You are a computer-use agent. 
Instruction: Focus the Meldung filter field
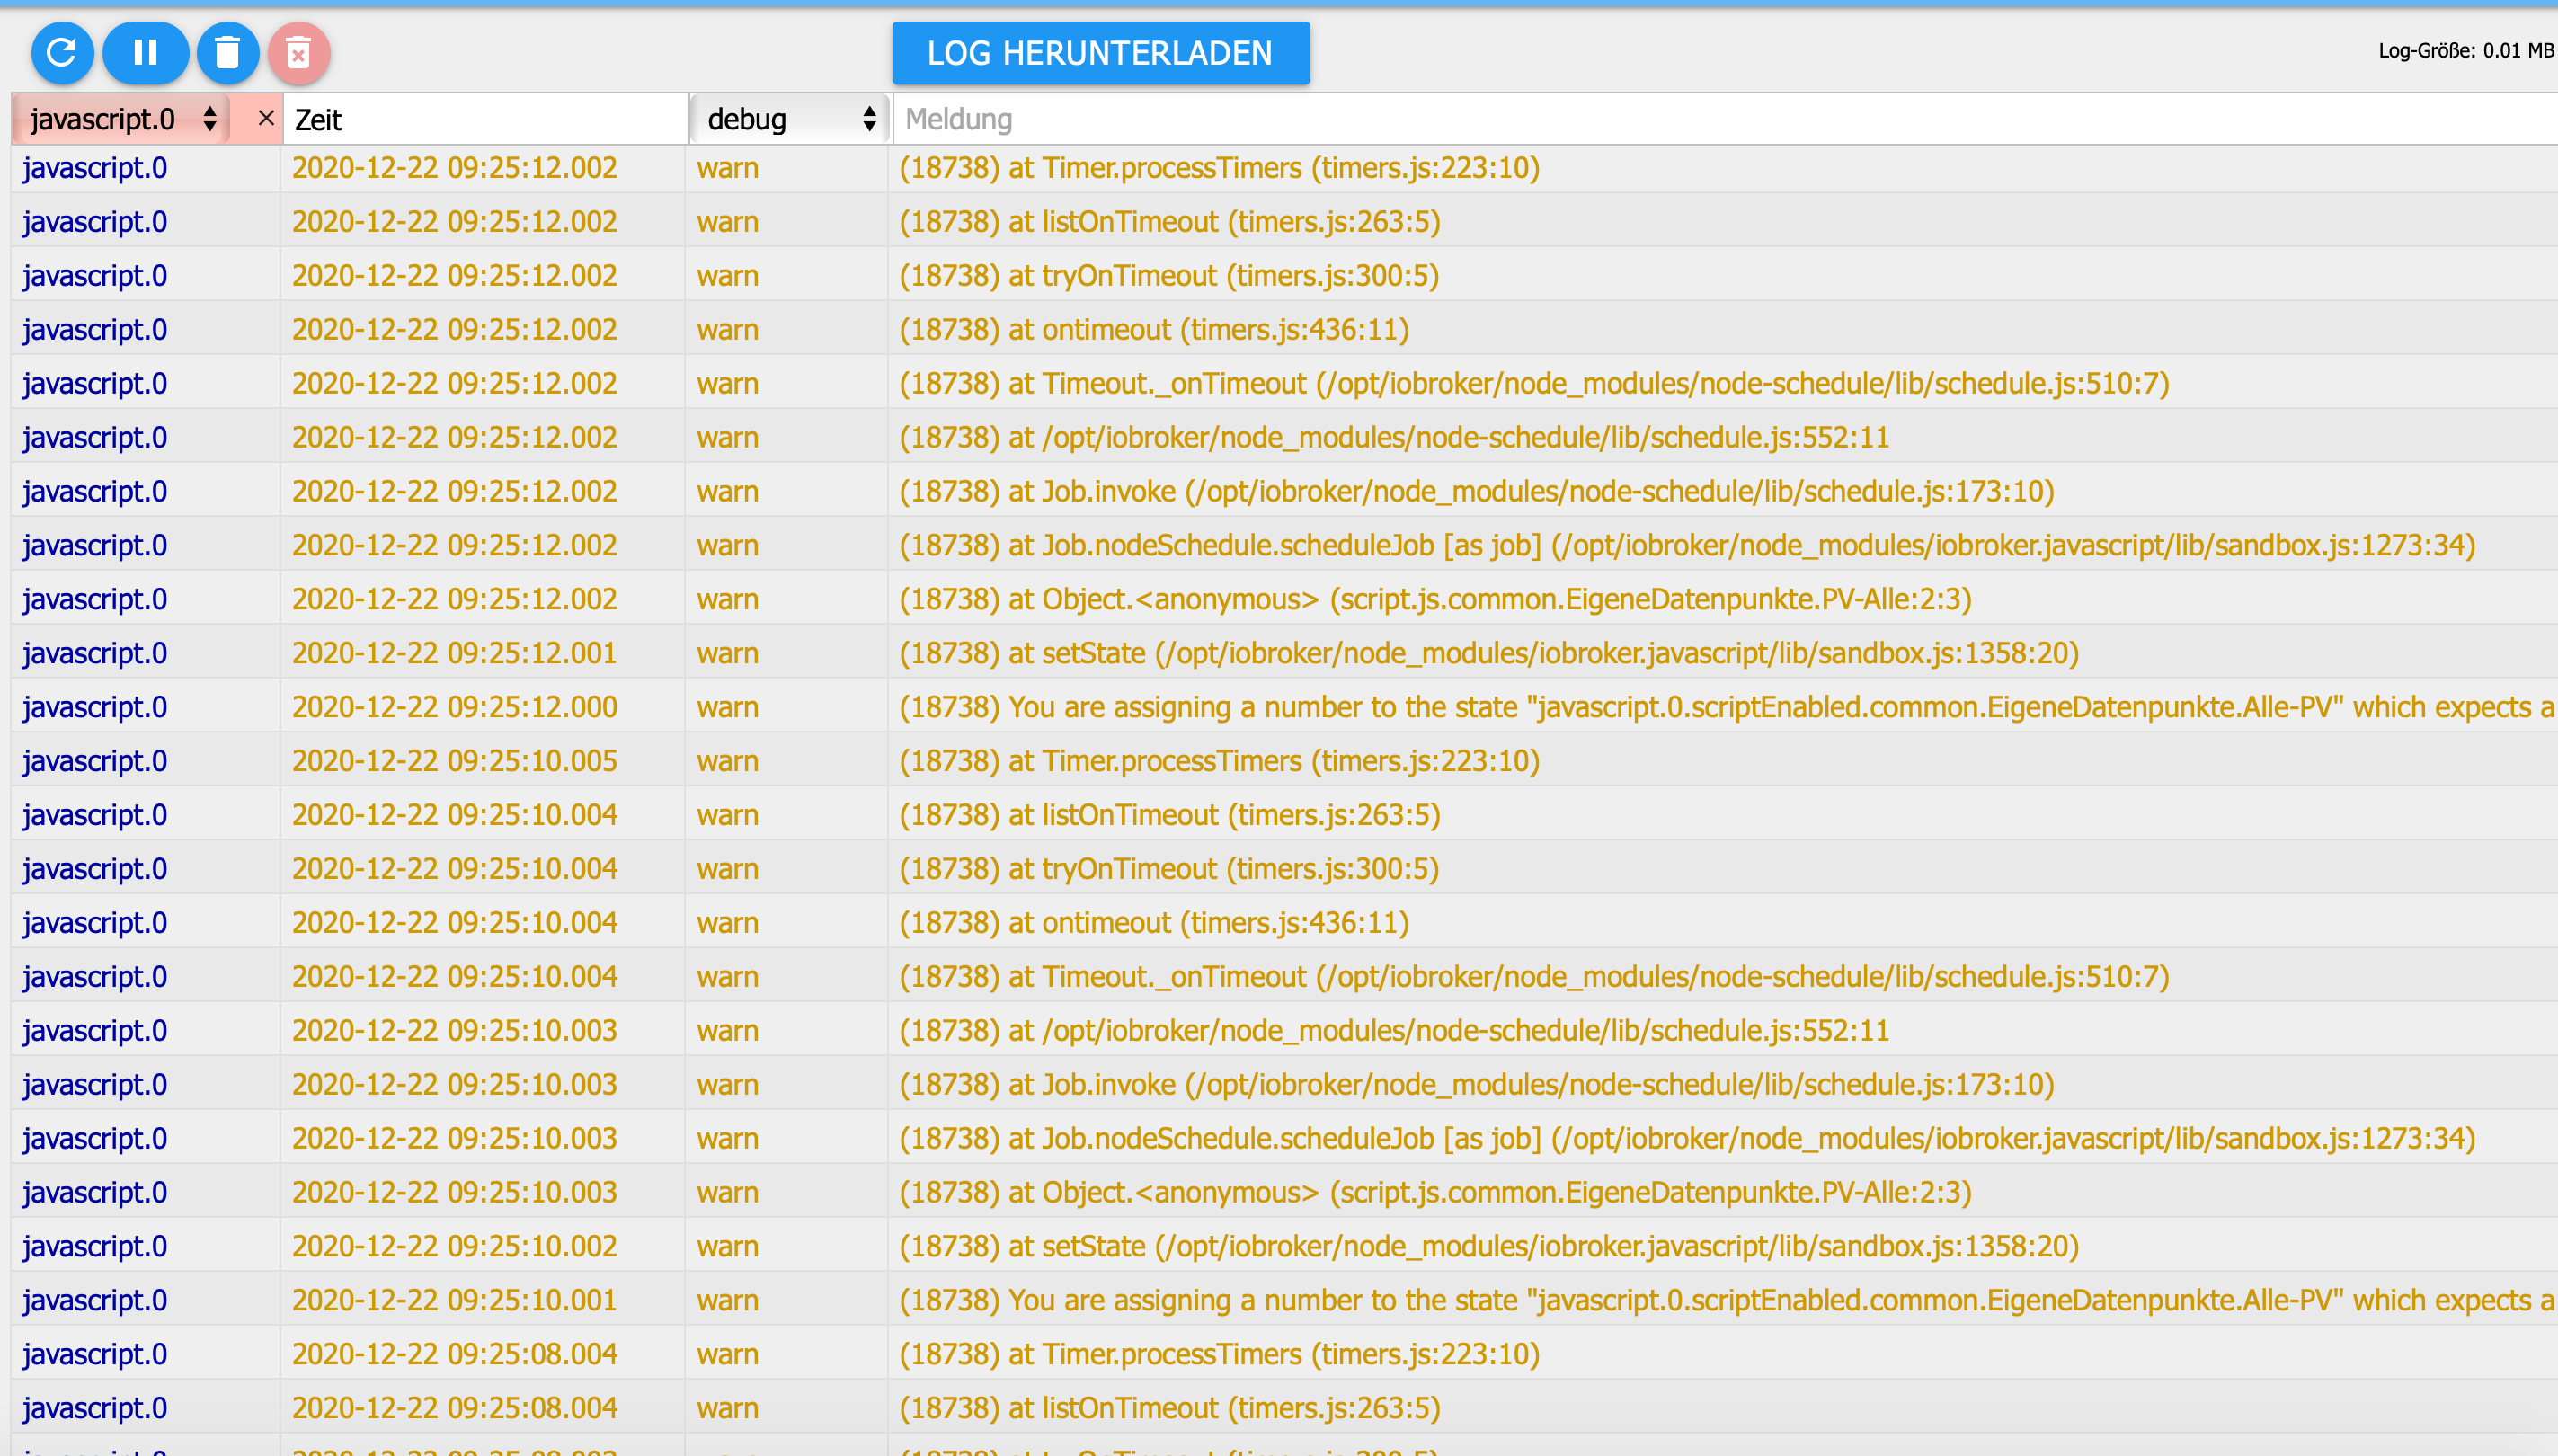pyautogui.click(x=1700, y=119)
